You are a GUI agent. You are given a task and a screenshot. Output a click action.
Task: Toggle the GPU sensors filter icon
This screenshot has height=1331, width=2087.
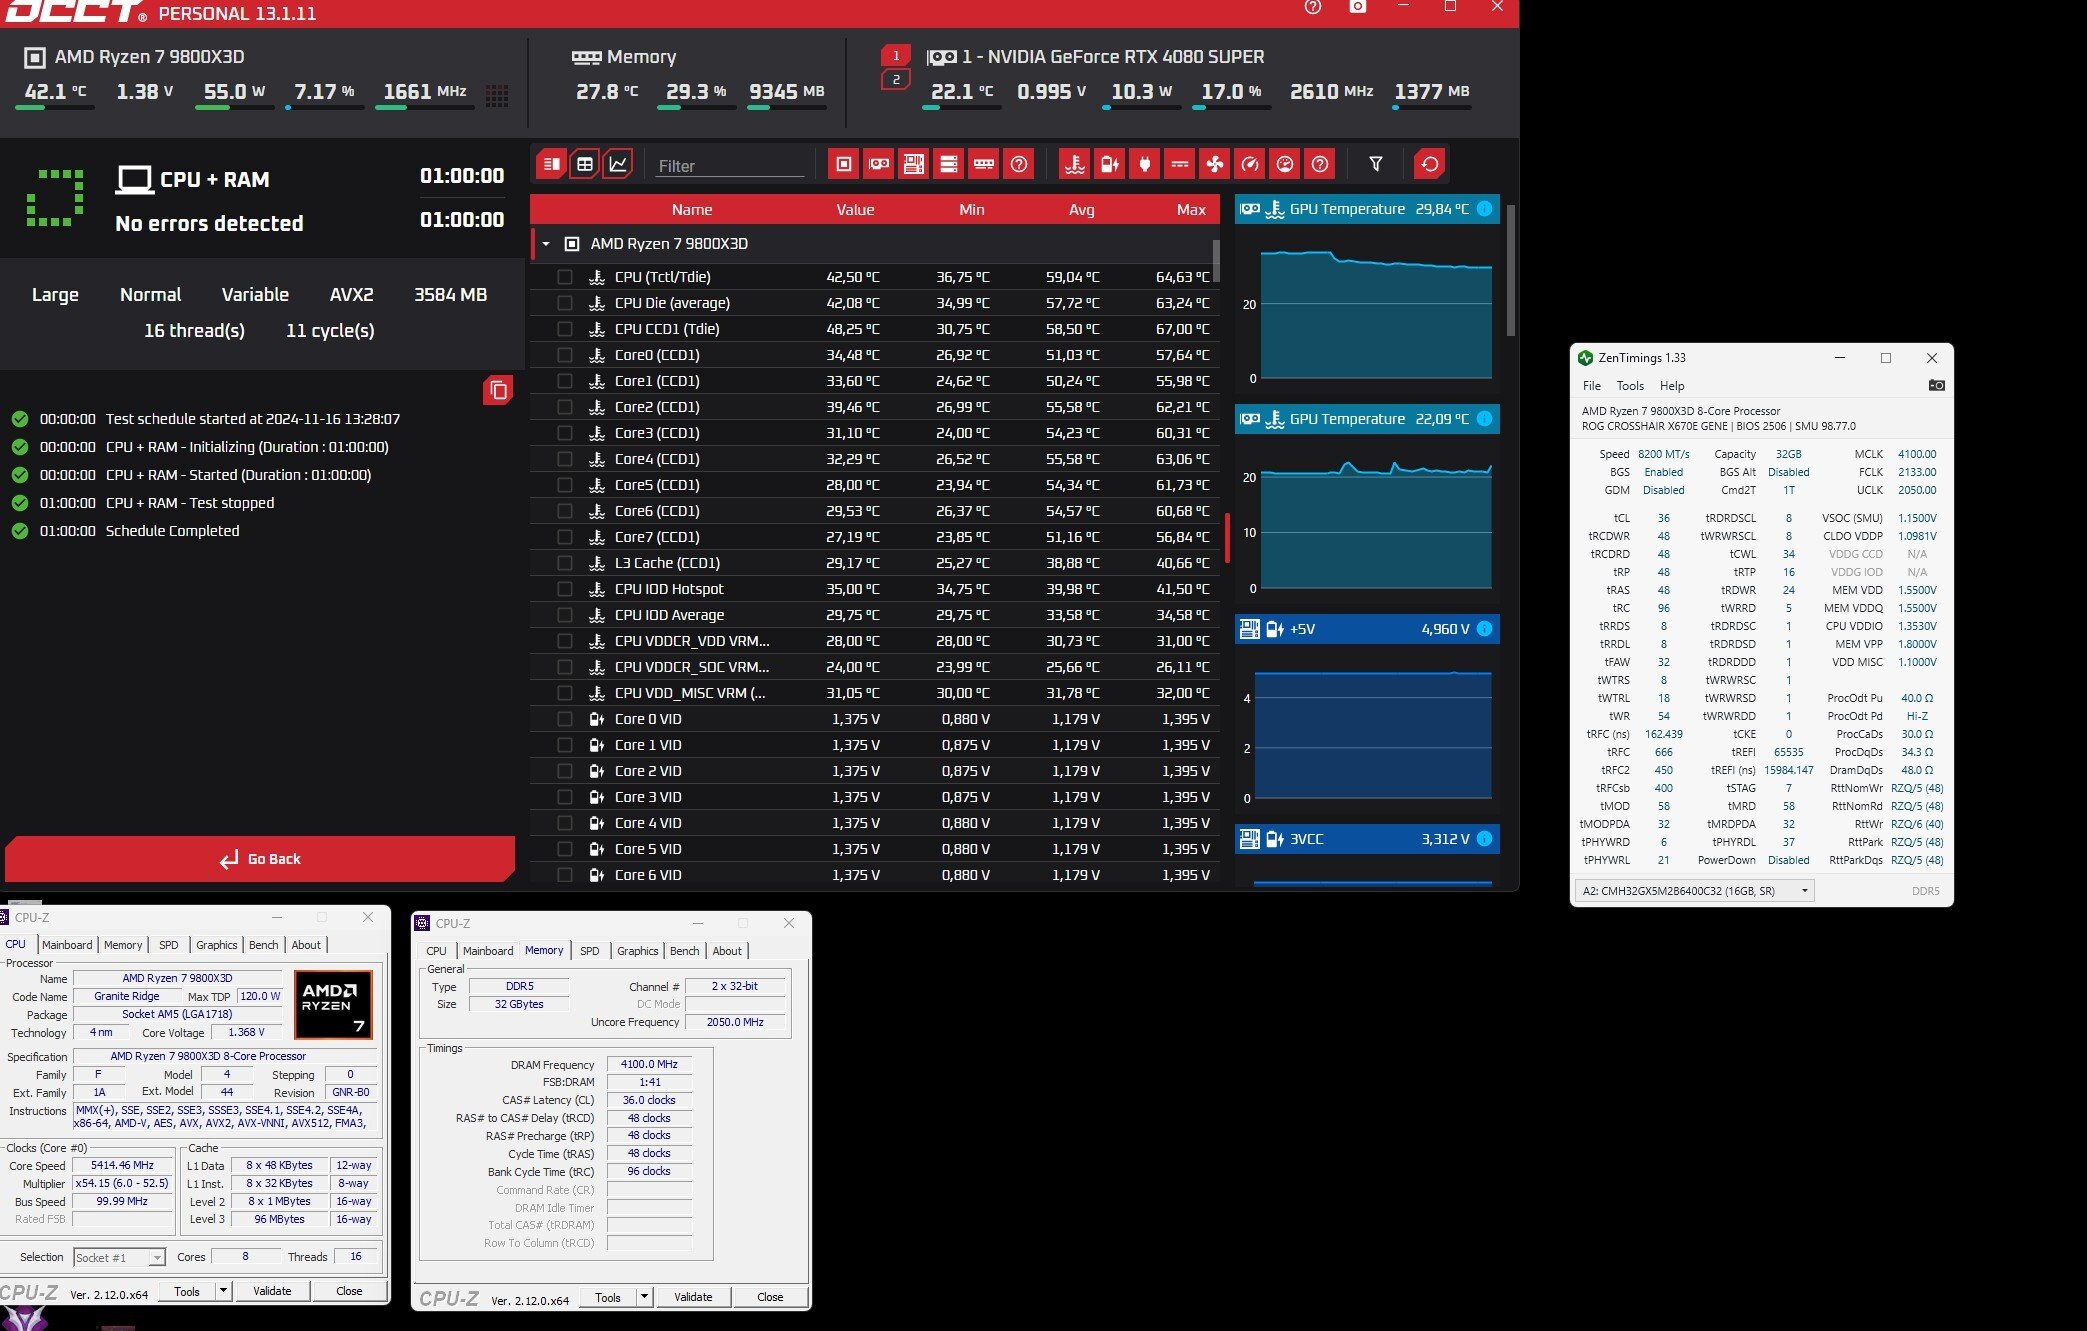[x=879, y=164]
